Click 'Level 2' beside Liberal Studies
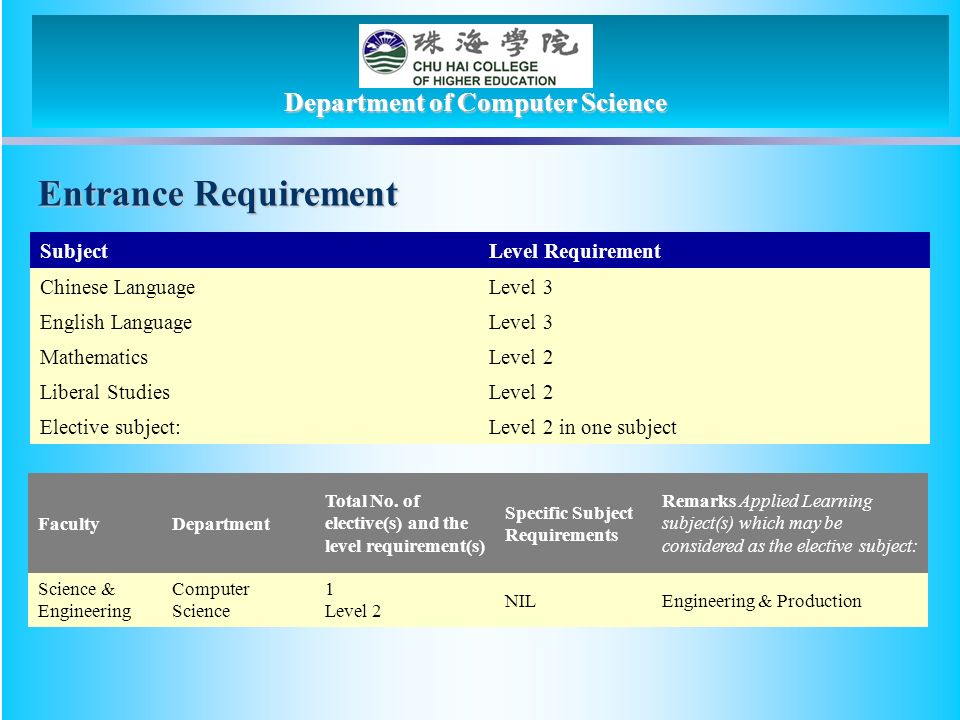 click(520, 392)
